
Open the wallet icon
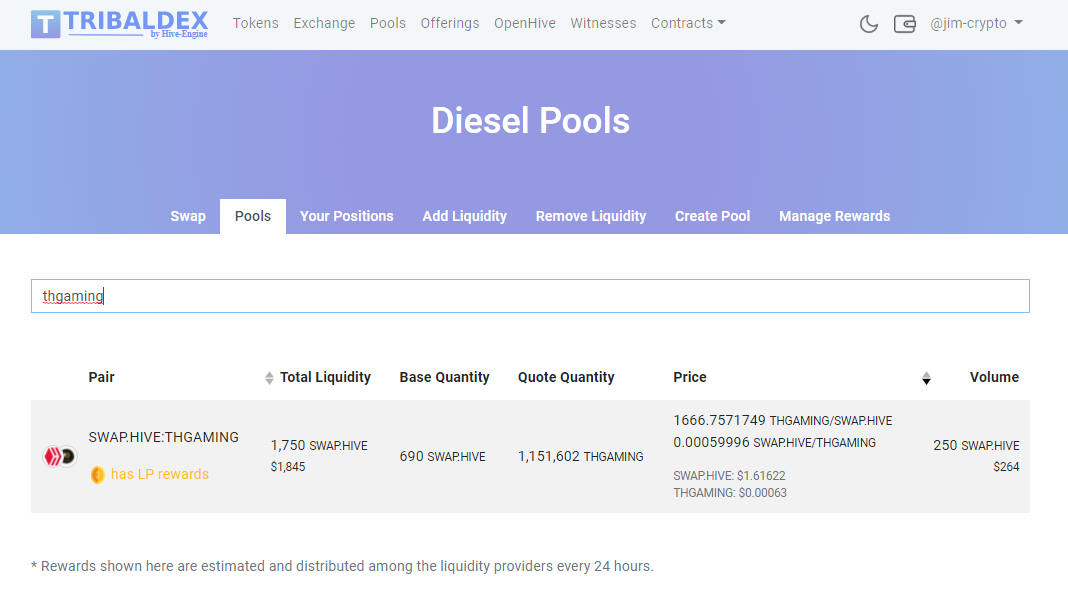pos(904,24)
